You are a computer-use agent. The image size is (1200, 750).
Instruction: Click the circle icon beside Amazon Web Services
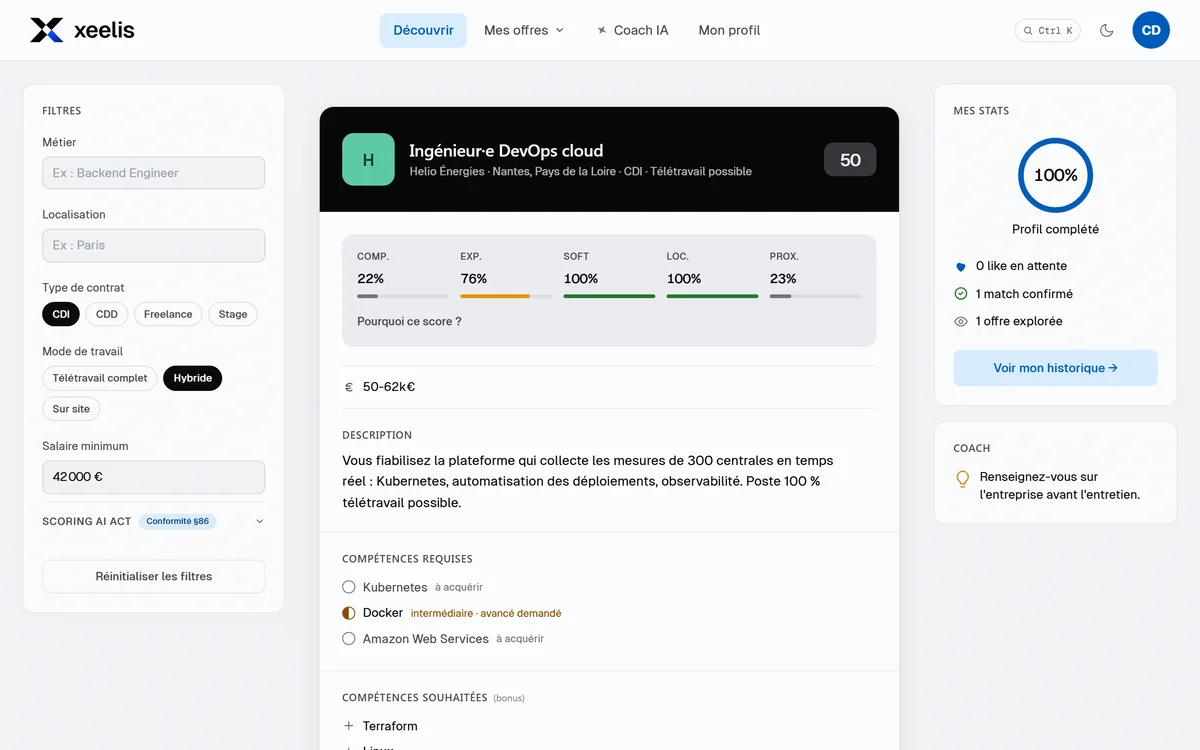pos(349,638)
